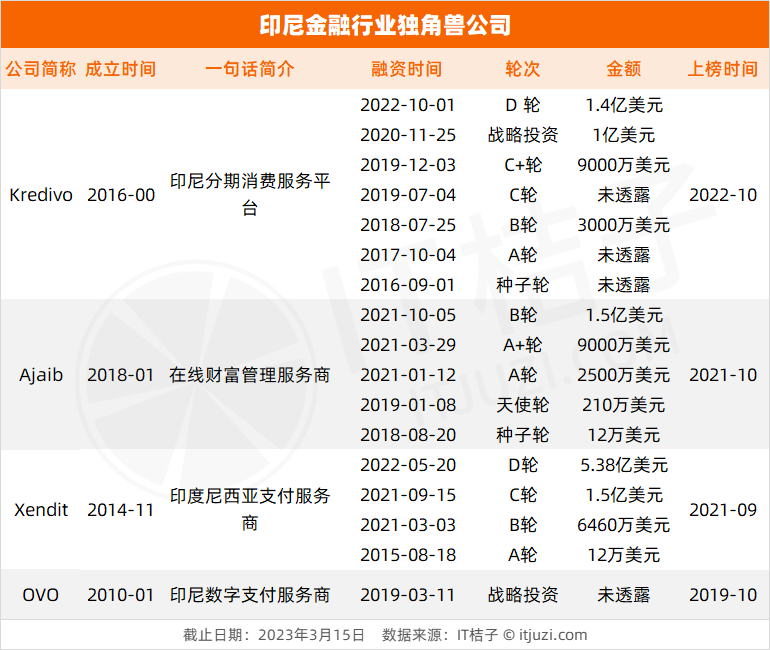Click funding date 2019-07-04

pos(408,195)
